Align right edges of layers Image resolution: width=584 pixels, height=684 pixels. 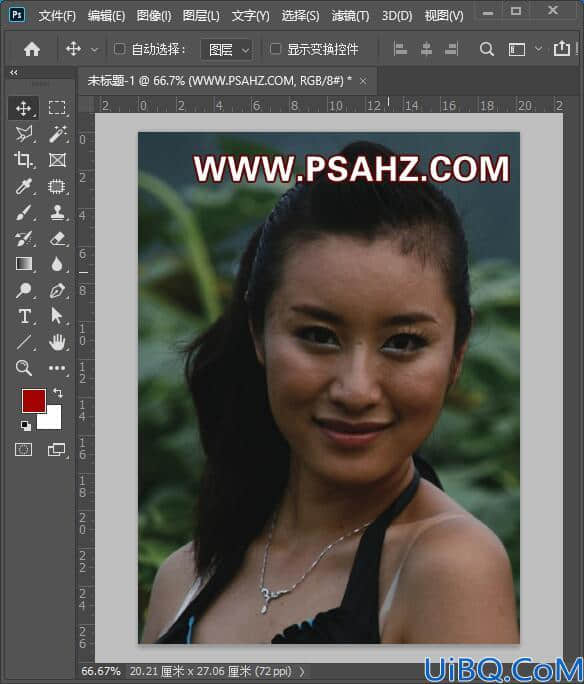pos(451,49)
